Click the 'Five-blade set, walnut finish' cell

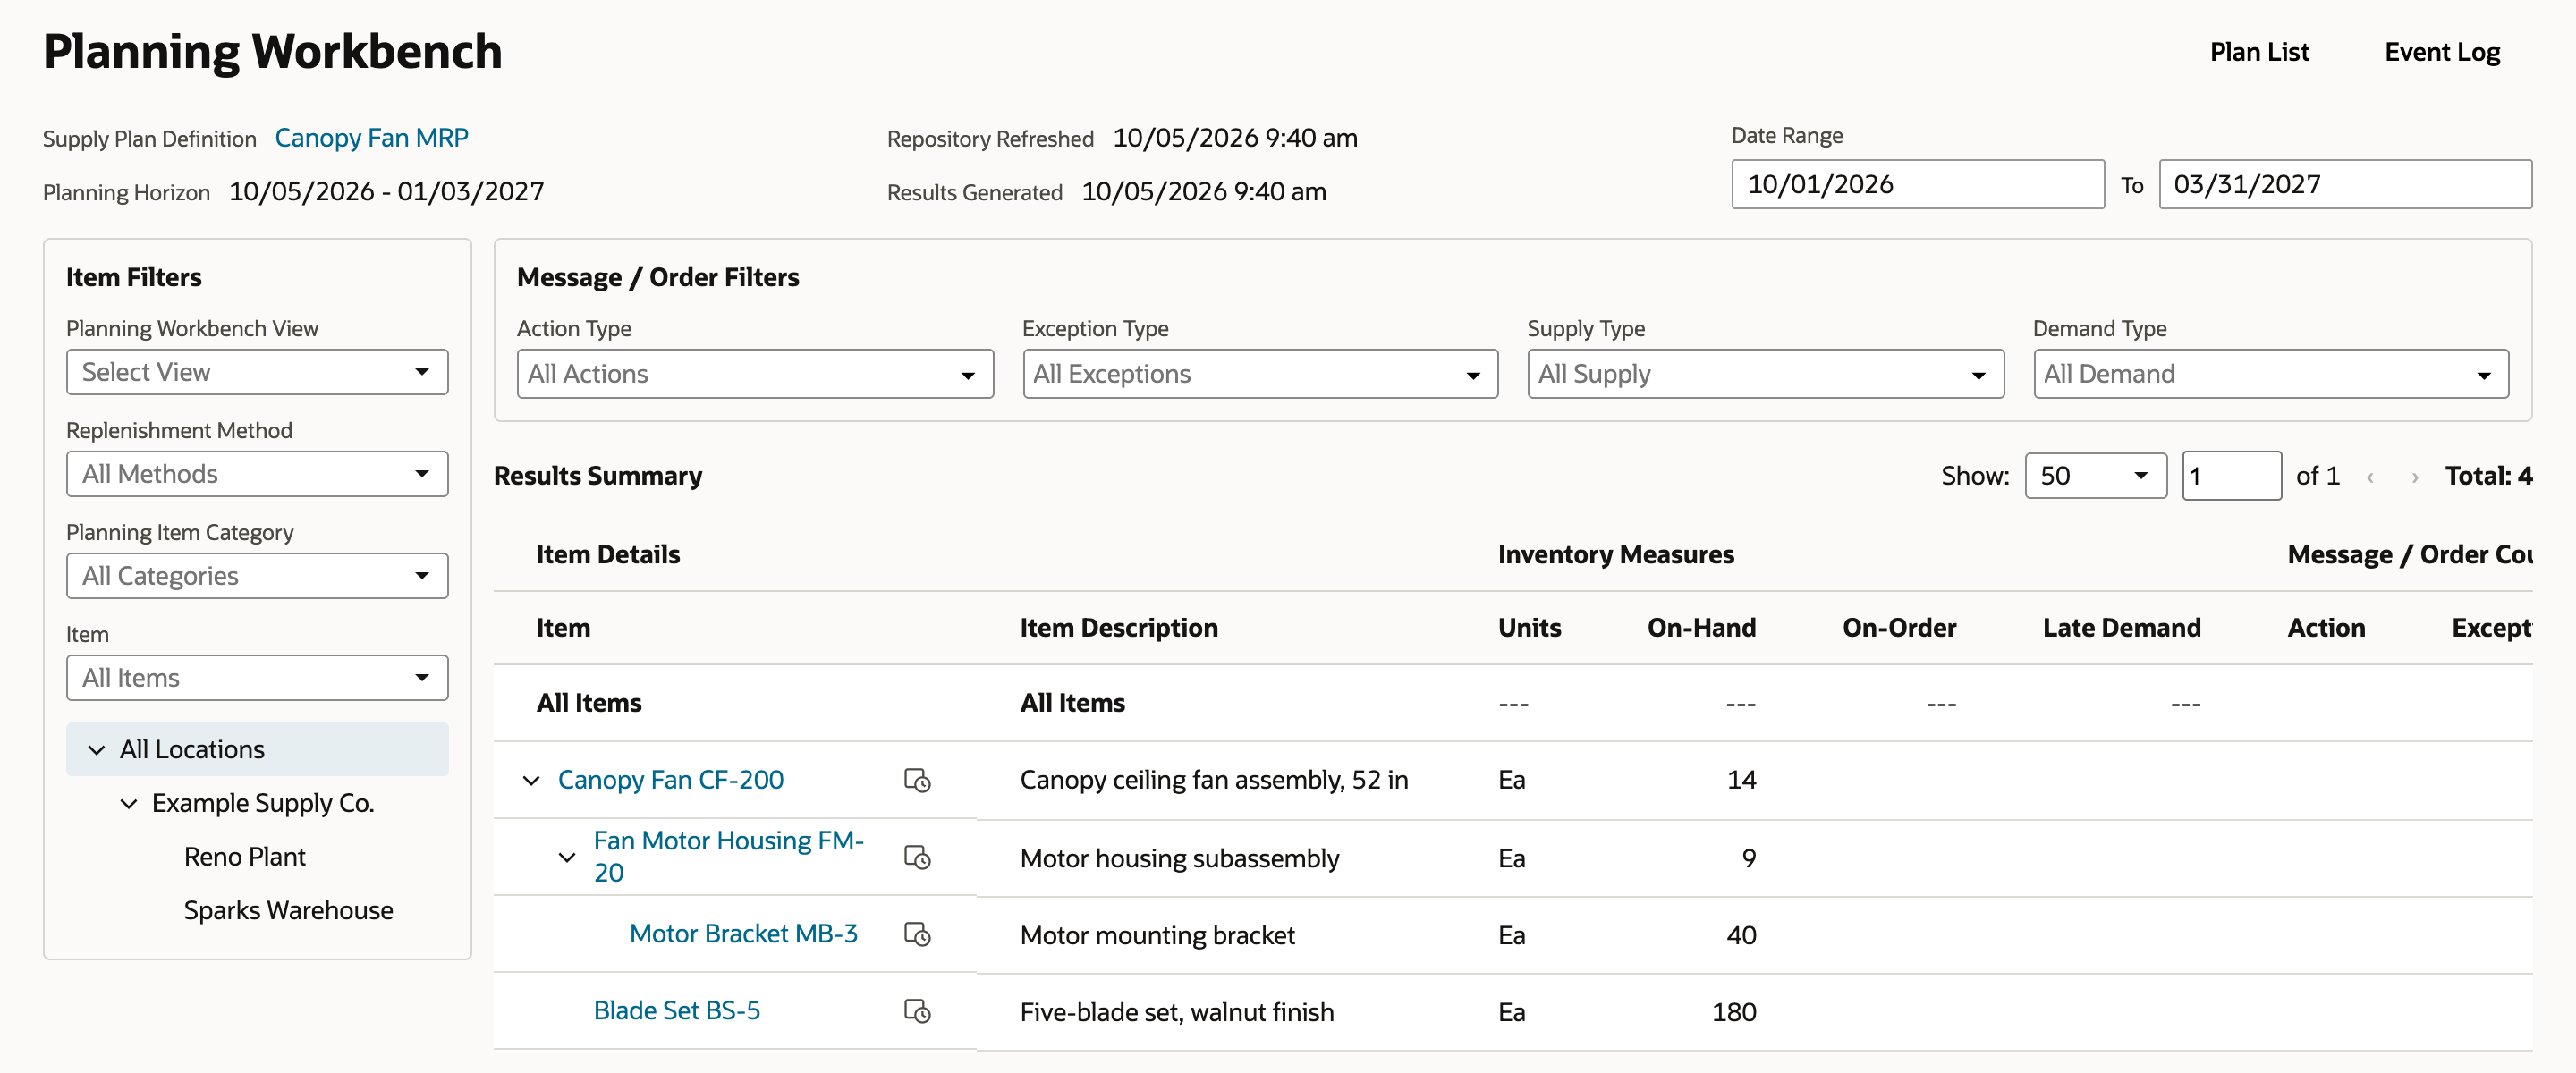pyautogui.click(x=1177, y=1013)
